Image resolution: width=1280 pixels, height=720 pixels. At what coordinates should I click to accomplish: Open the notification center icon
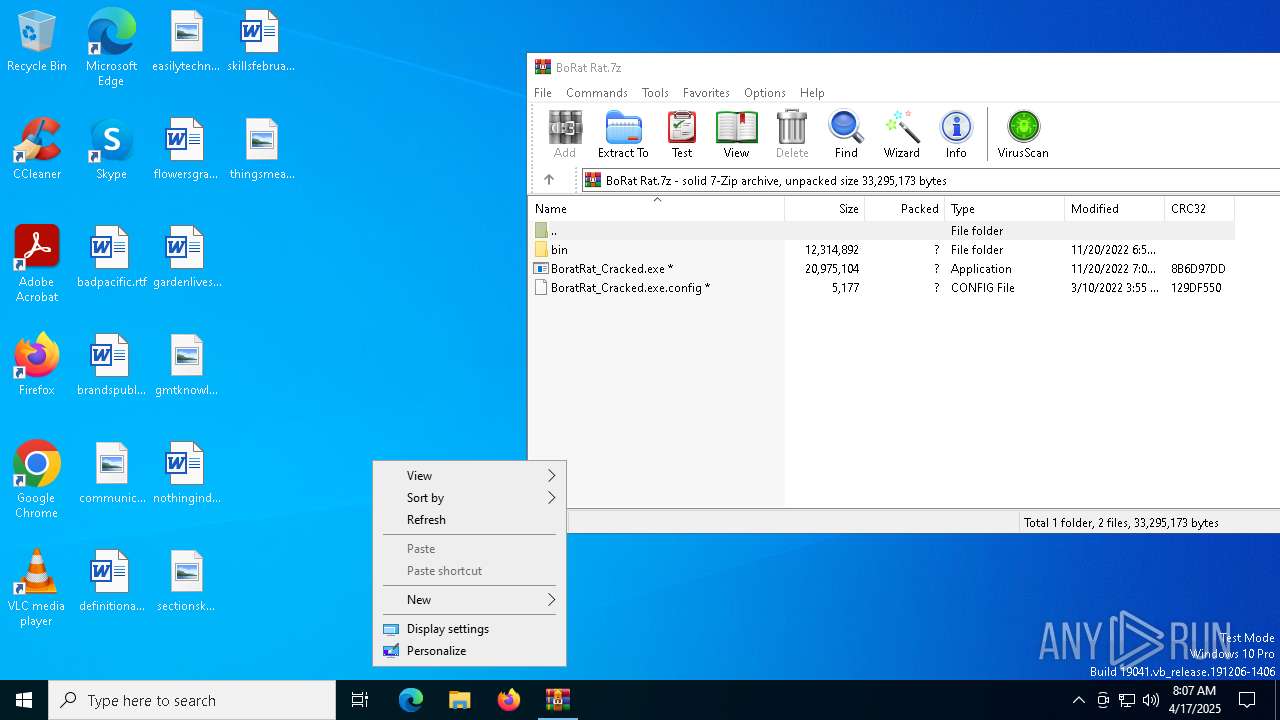pyautogui.click(x=1247, y=700)
